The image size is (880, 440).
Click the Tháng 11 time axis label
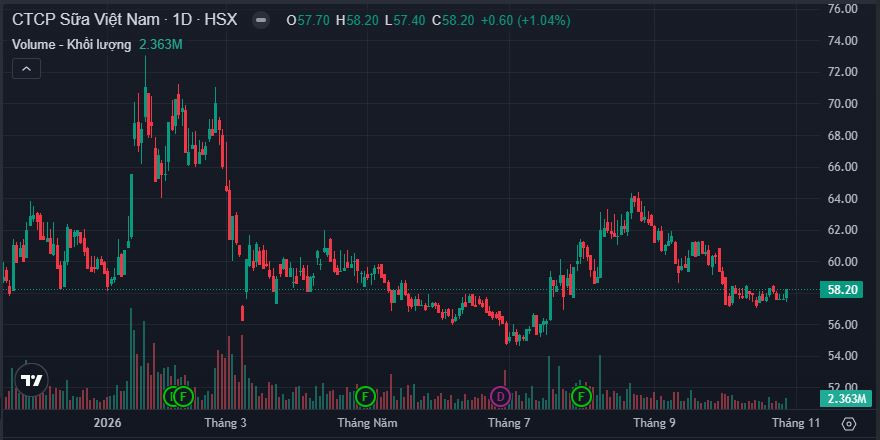point(796,423)
